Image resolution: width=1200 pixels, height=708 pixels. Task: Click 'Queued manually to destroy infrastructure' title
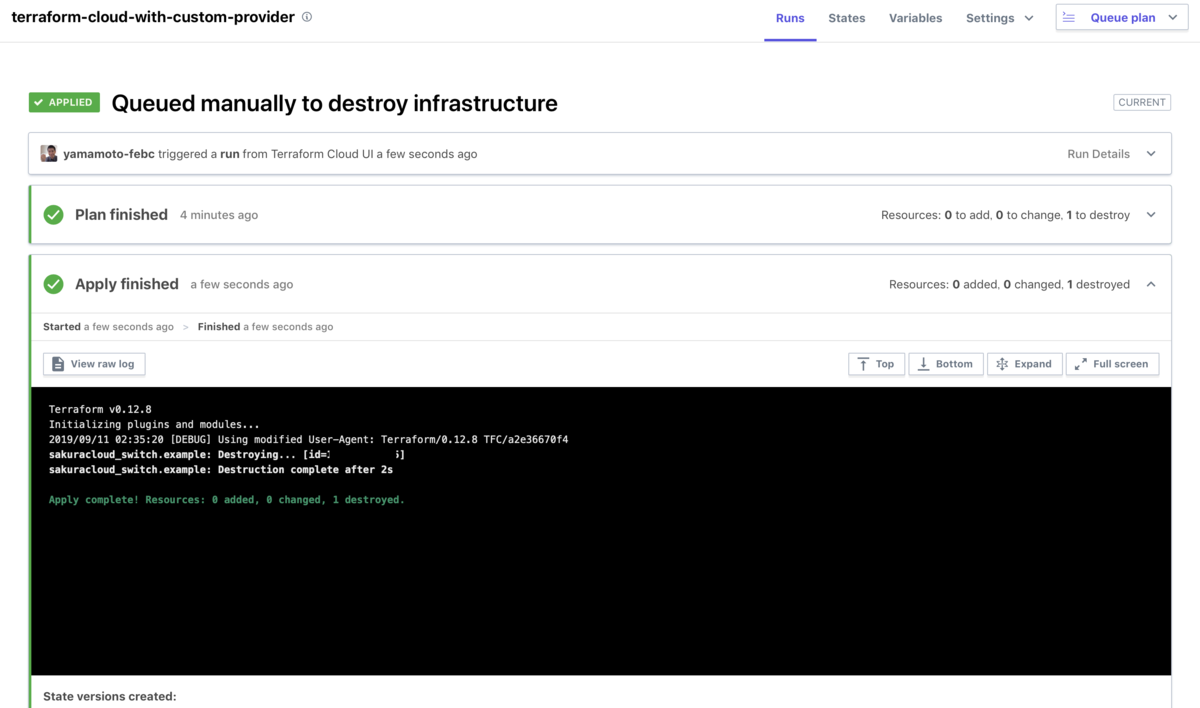click(x=334, y=103)
